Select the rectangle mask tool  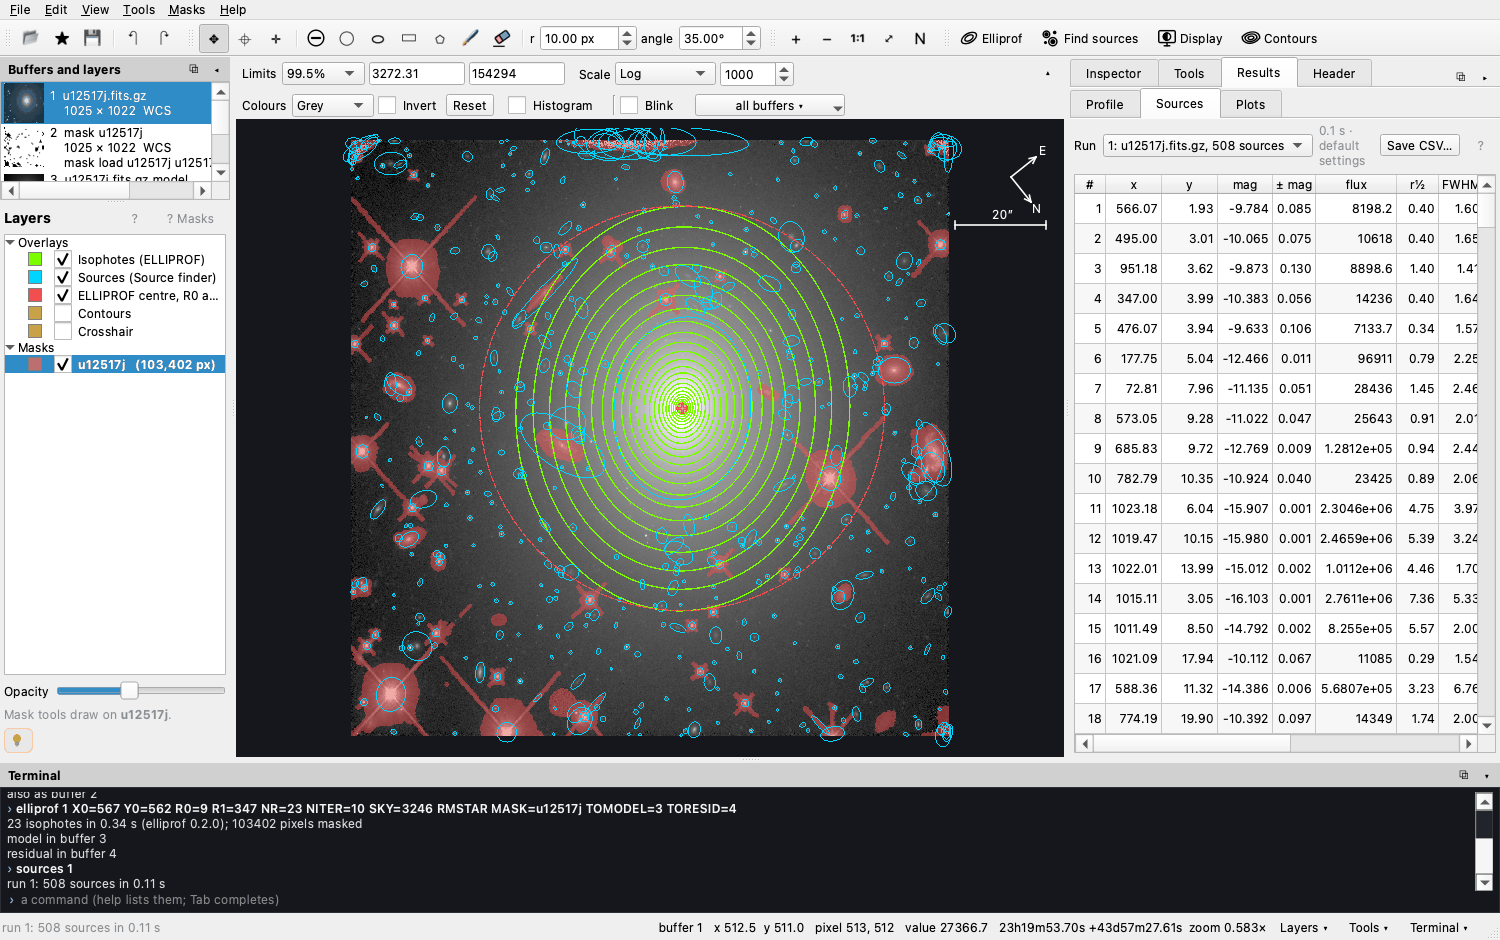tap(409, 38)
